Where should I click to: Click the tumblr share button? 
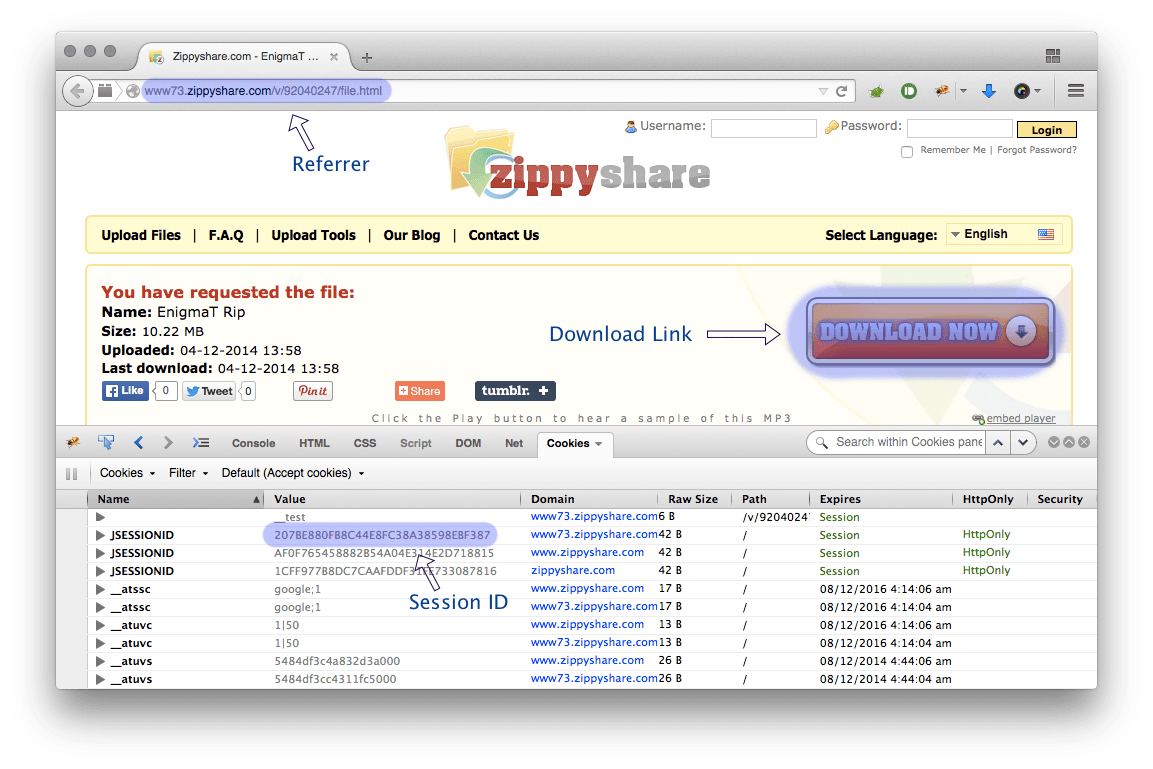[515, 391]
